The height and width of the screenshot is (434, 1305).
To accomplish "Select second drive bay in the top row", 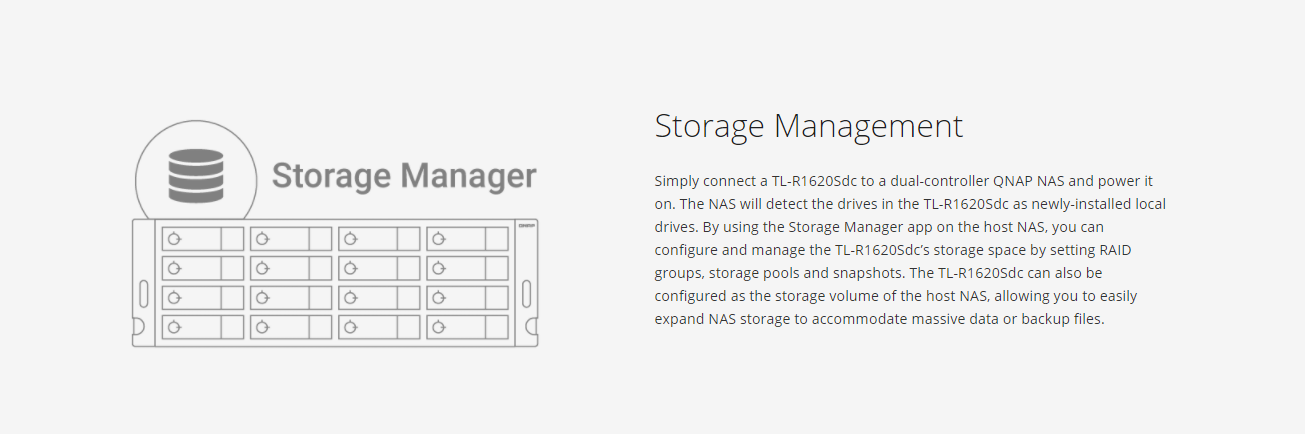I will pos(291,239).
